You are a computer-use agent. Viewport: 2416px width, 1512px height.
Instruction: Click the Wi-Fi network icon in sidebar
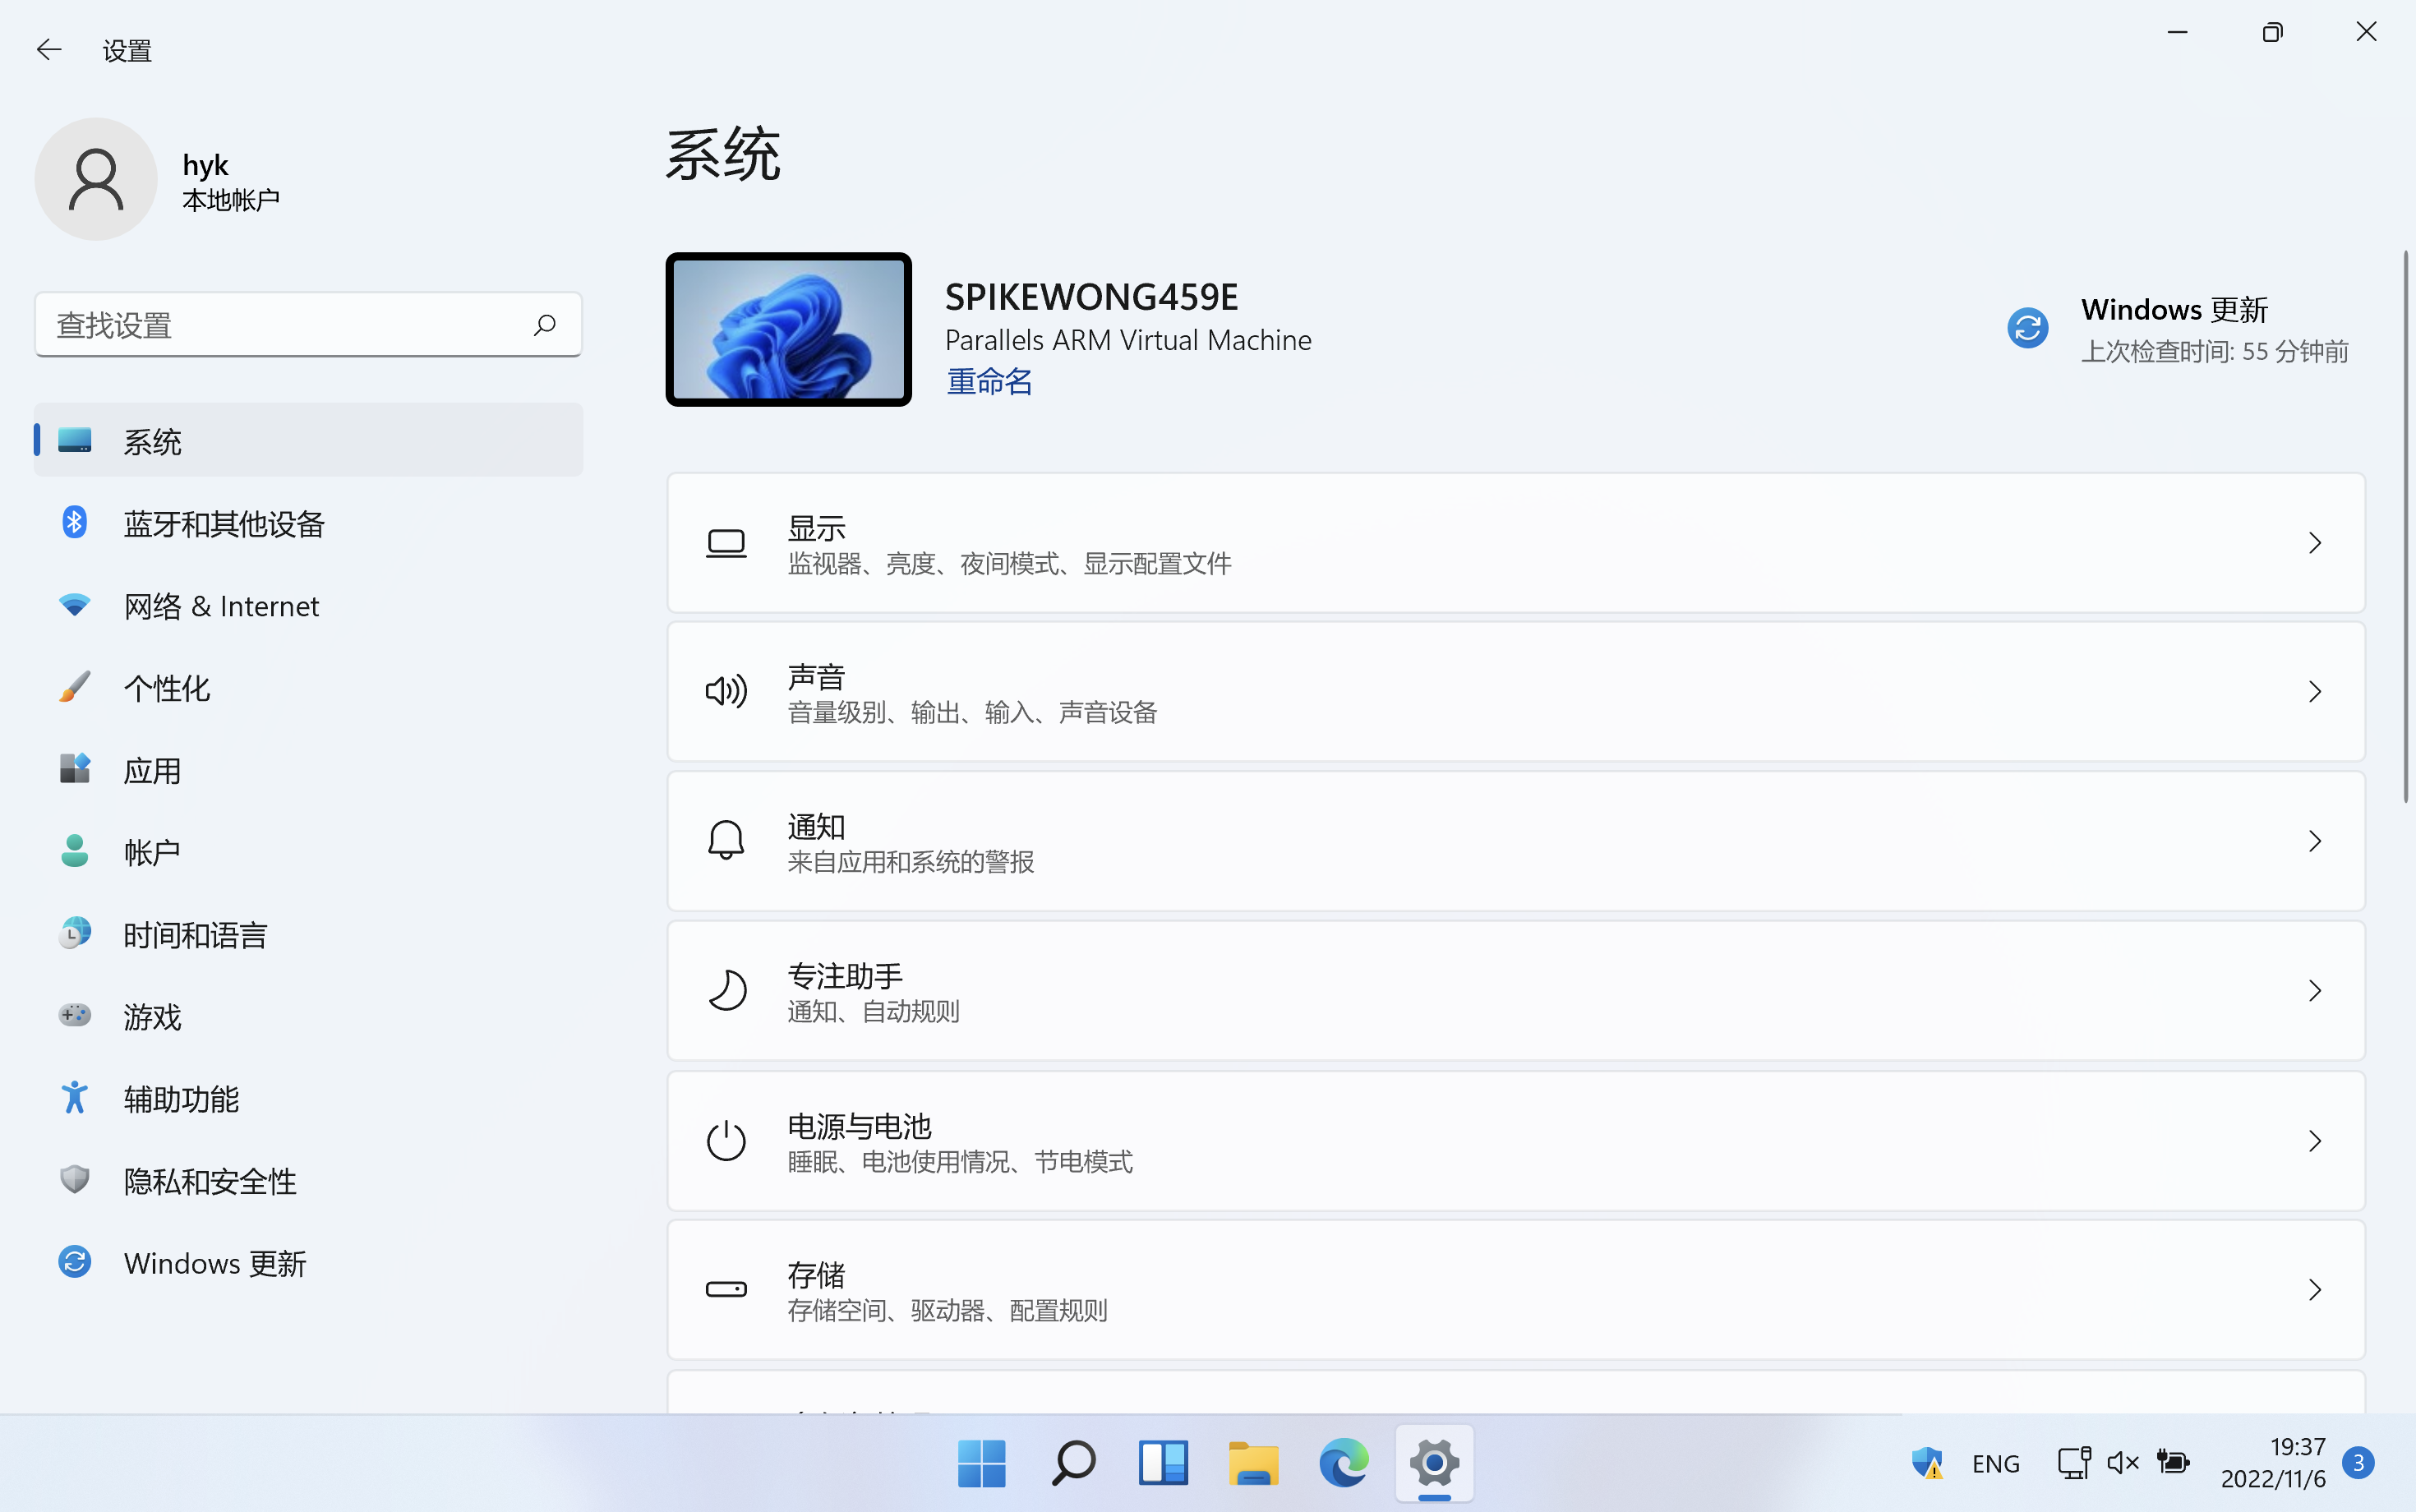click(75, 605)
